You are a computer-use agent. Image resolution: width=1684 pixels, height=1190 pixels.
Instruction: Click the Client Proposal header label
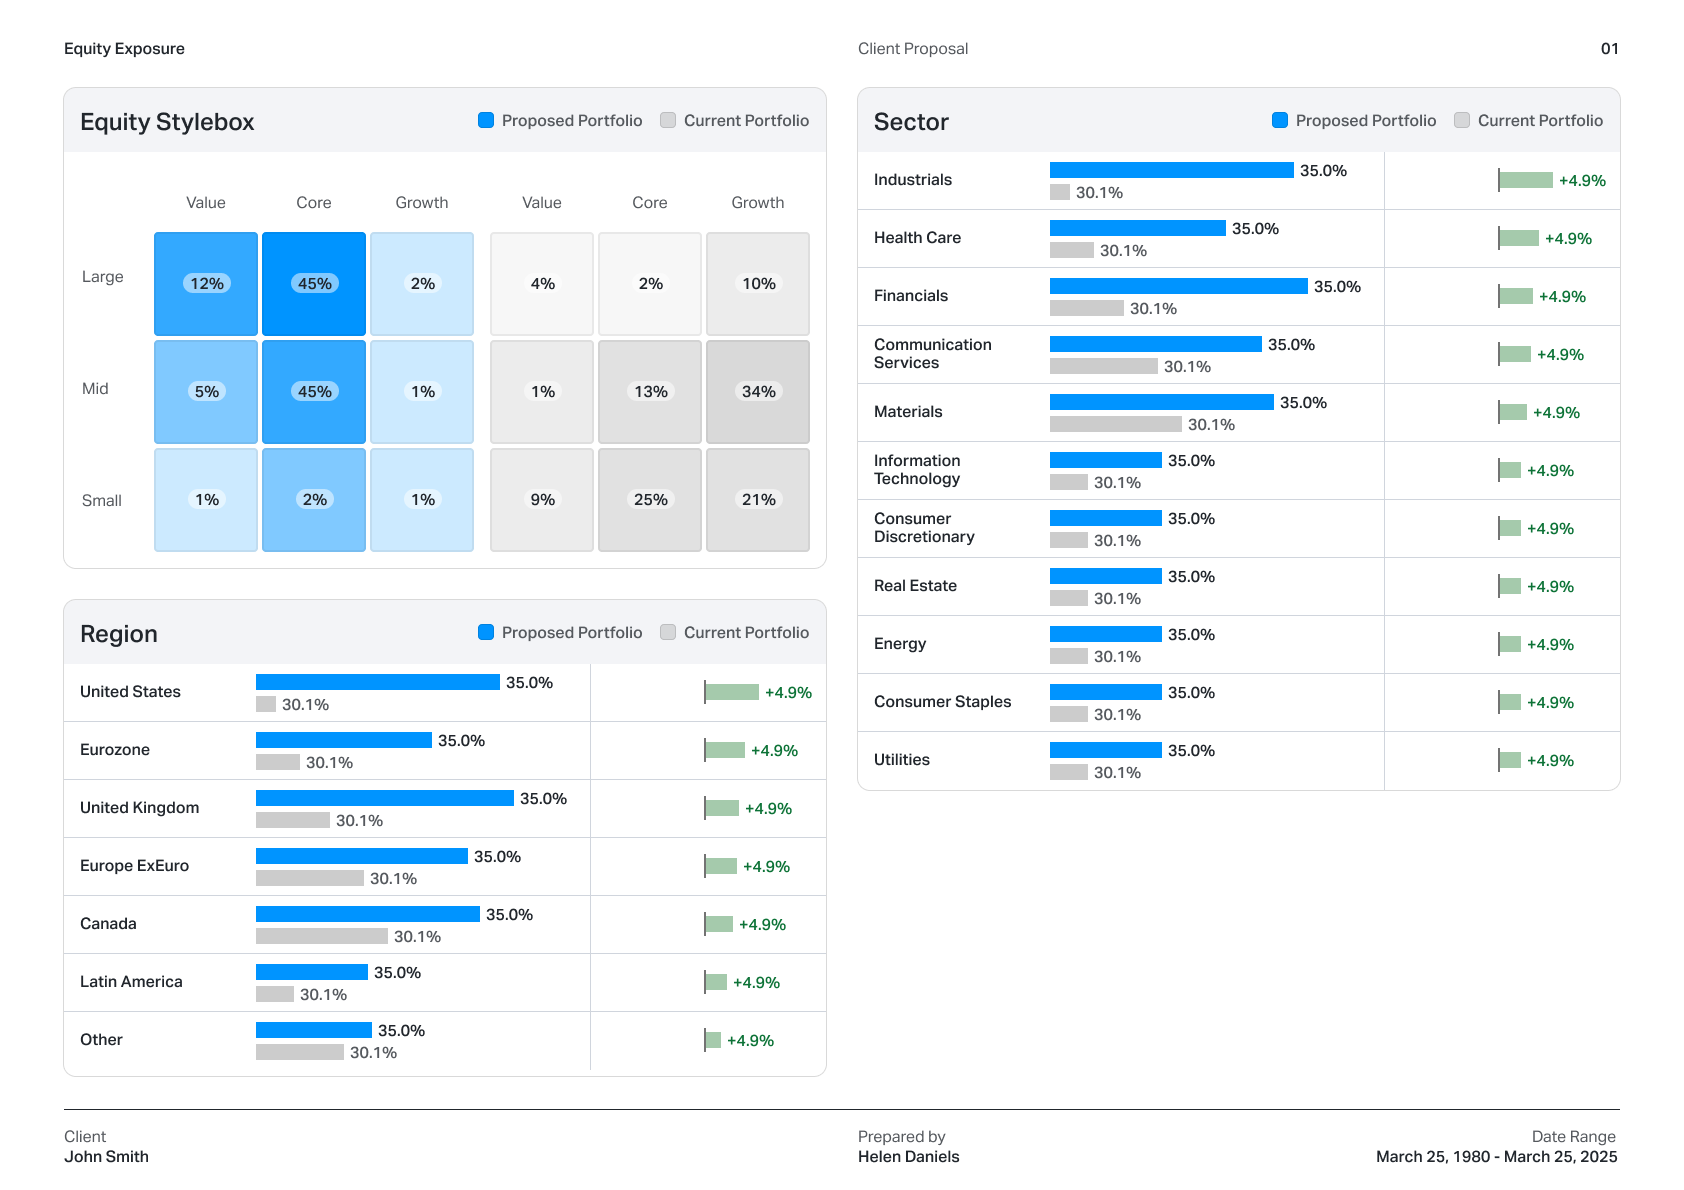click(x=912, y=48)
